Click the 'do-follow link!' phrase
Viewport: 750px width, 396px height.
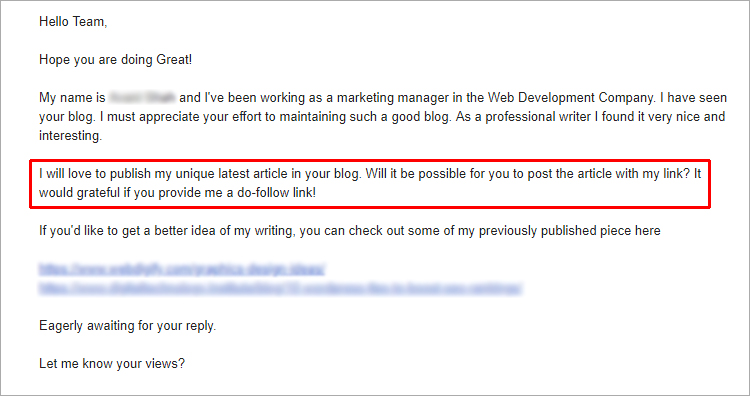click(x=276, y=193)
